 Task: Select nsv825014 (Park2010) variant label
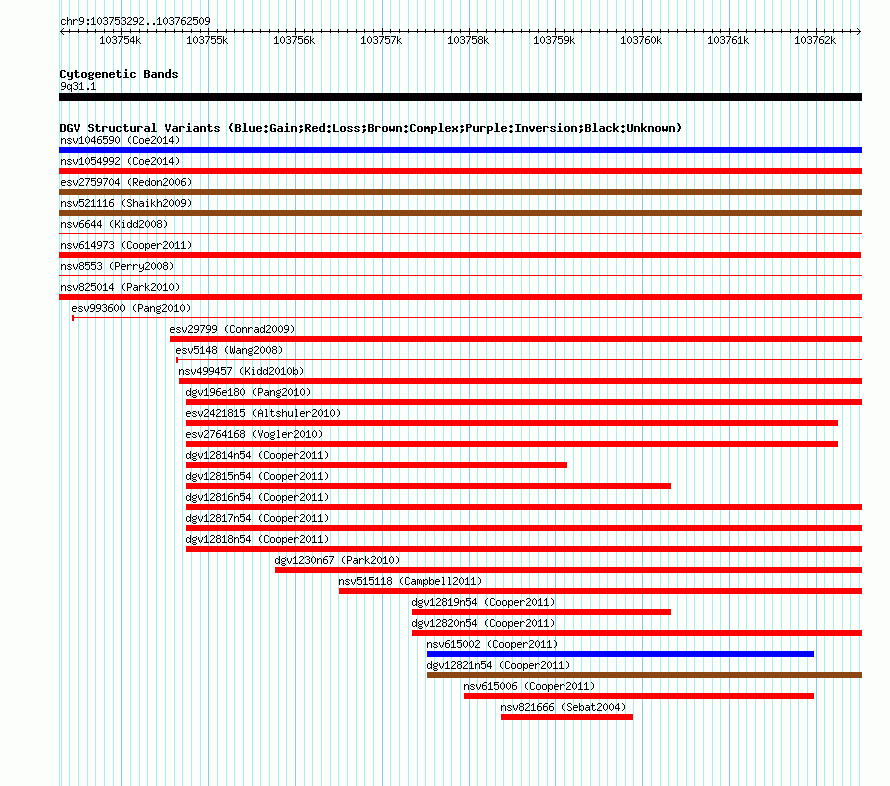click(120, 287)
